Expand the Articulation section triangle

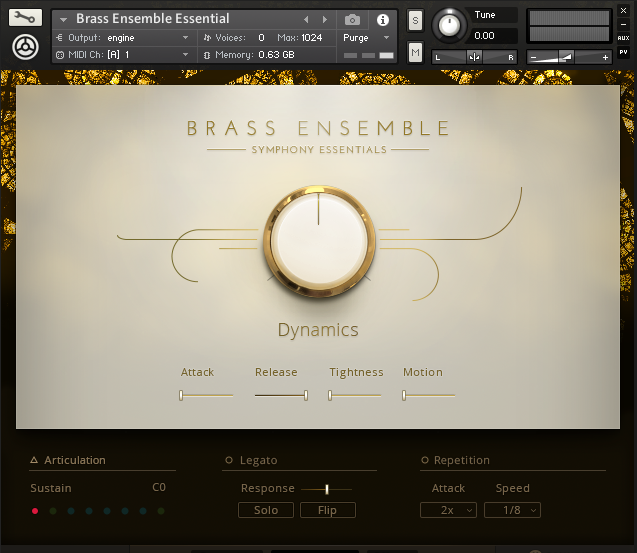pyautogui.click(x=34, y=460)
